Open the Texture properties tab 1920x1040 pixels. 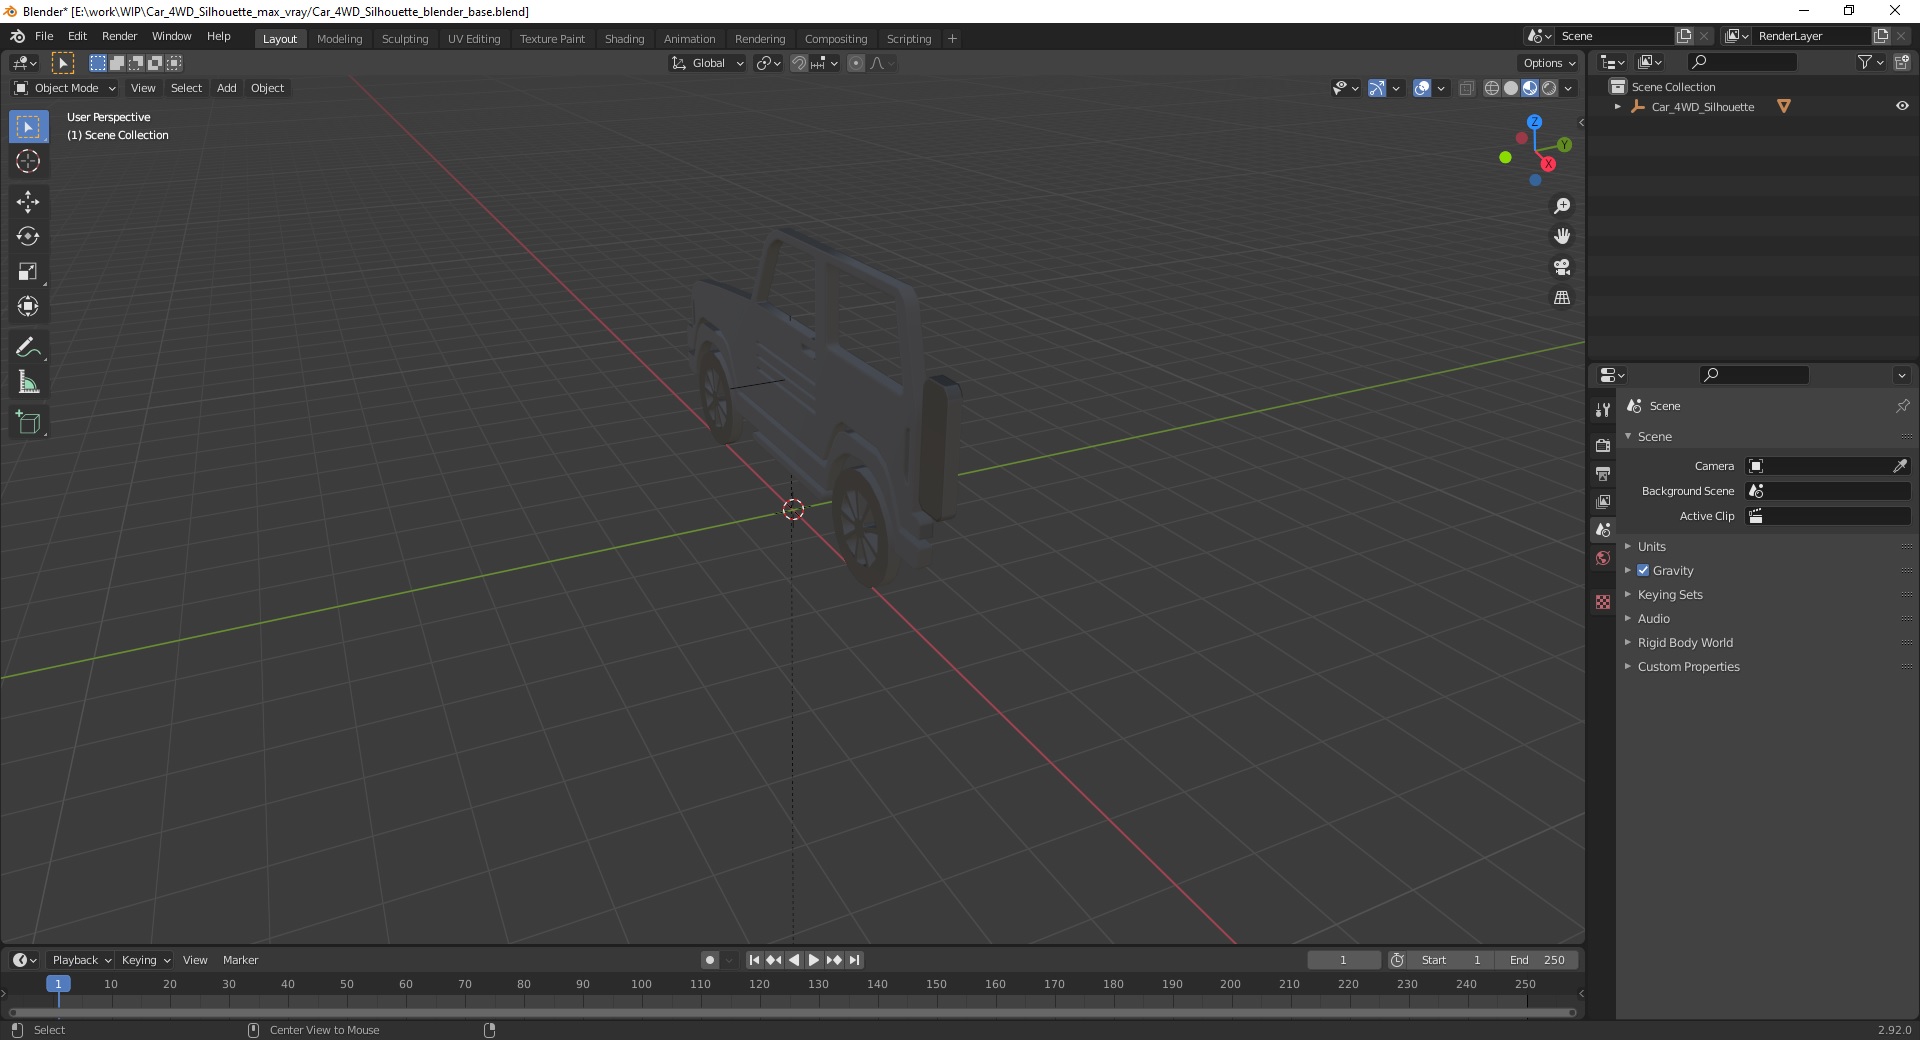[x=1603, y=602]
